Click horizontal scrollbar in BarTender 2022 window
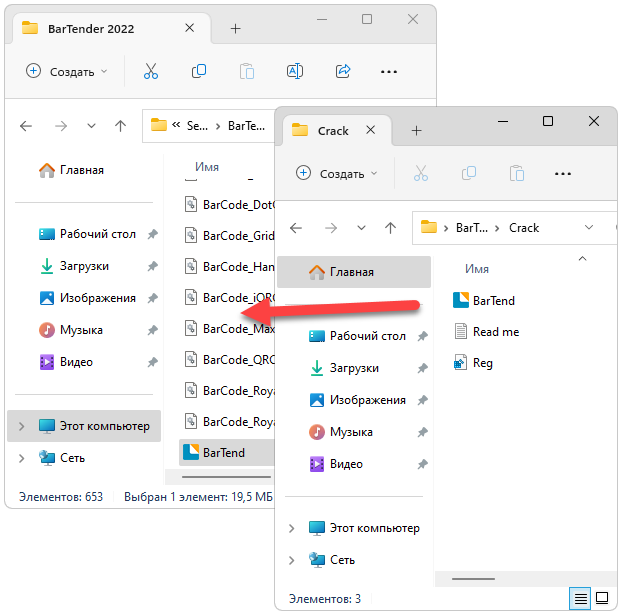Screen dimensions: 620x614 click(226, 477)
